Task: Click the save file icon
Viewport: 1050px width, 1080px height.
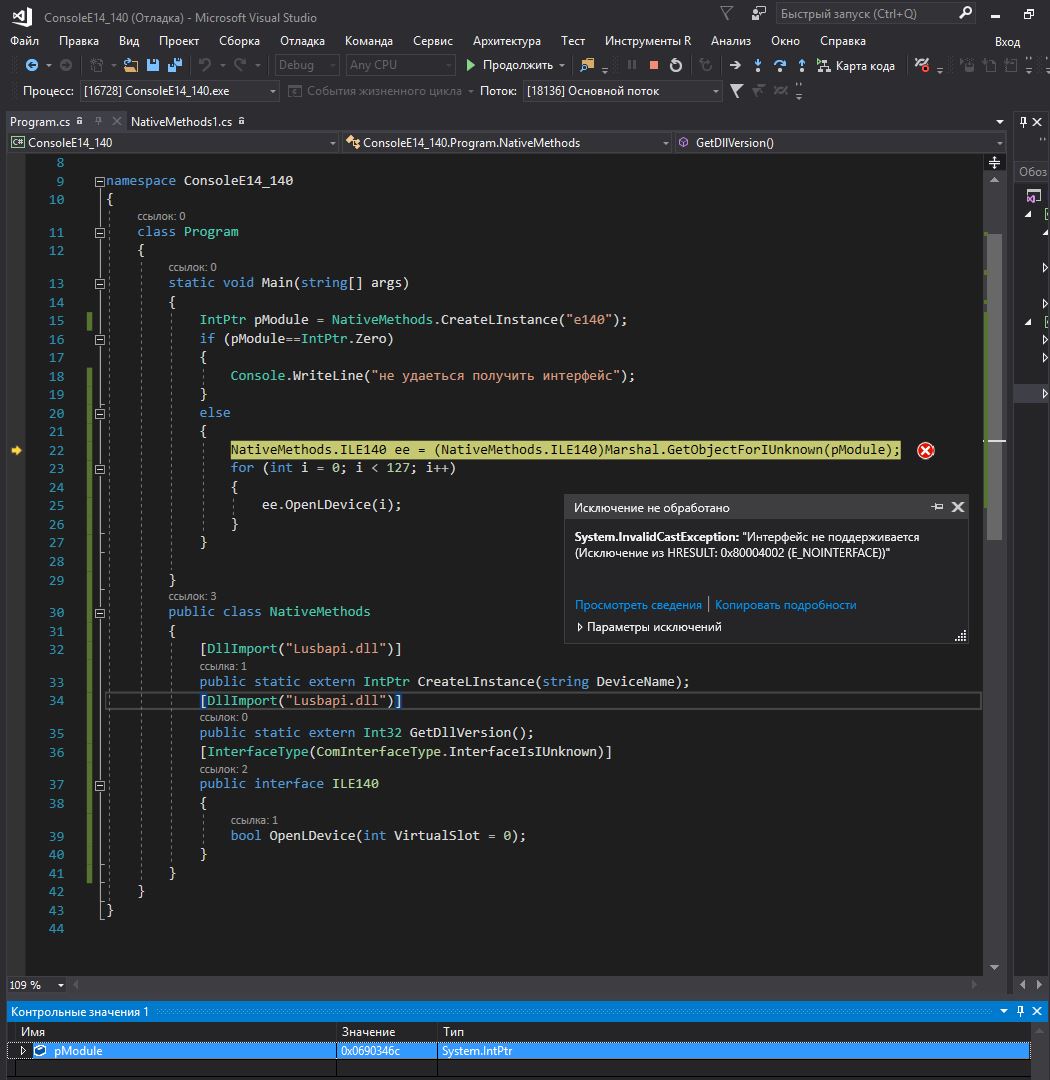Action: 153,65
